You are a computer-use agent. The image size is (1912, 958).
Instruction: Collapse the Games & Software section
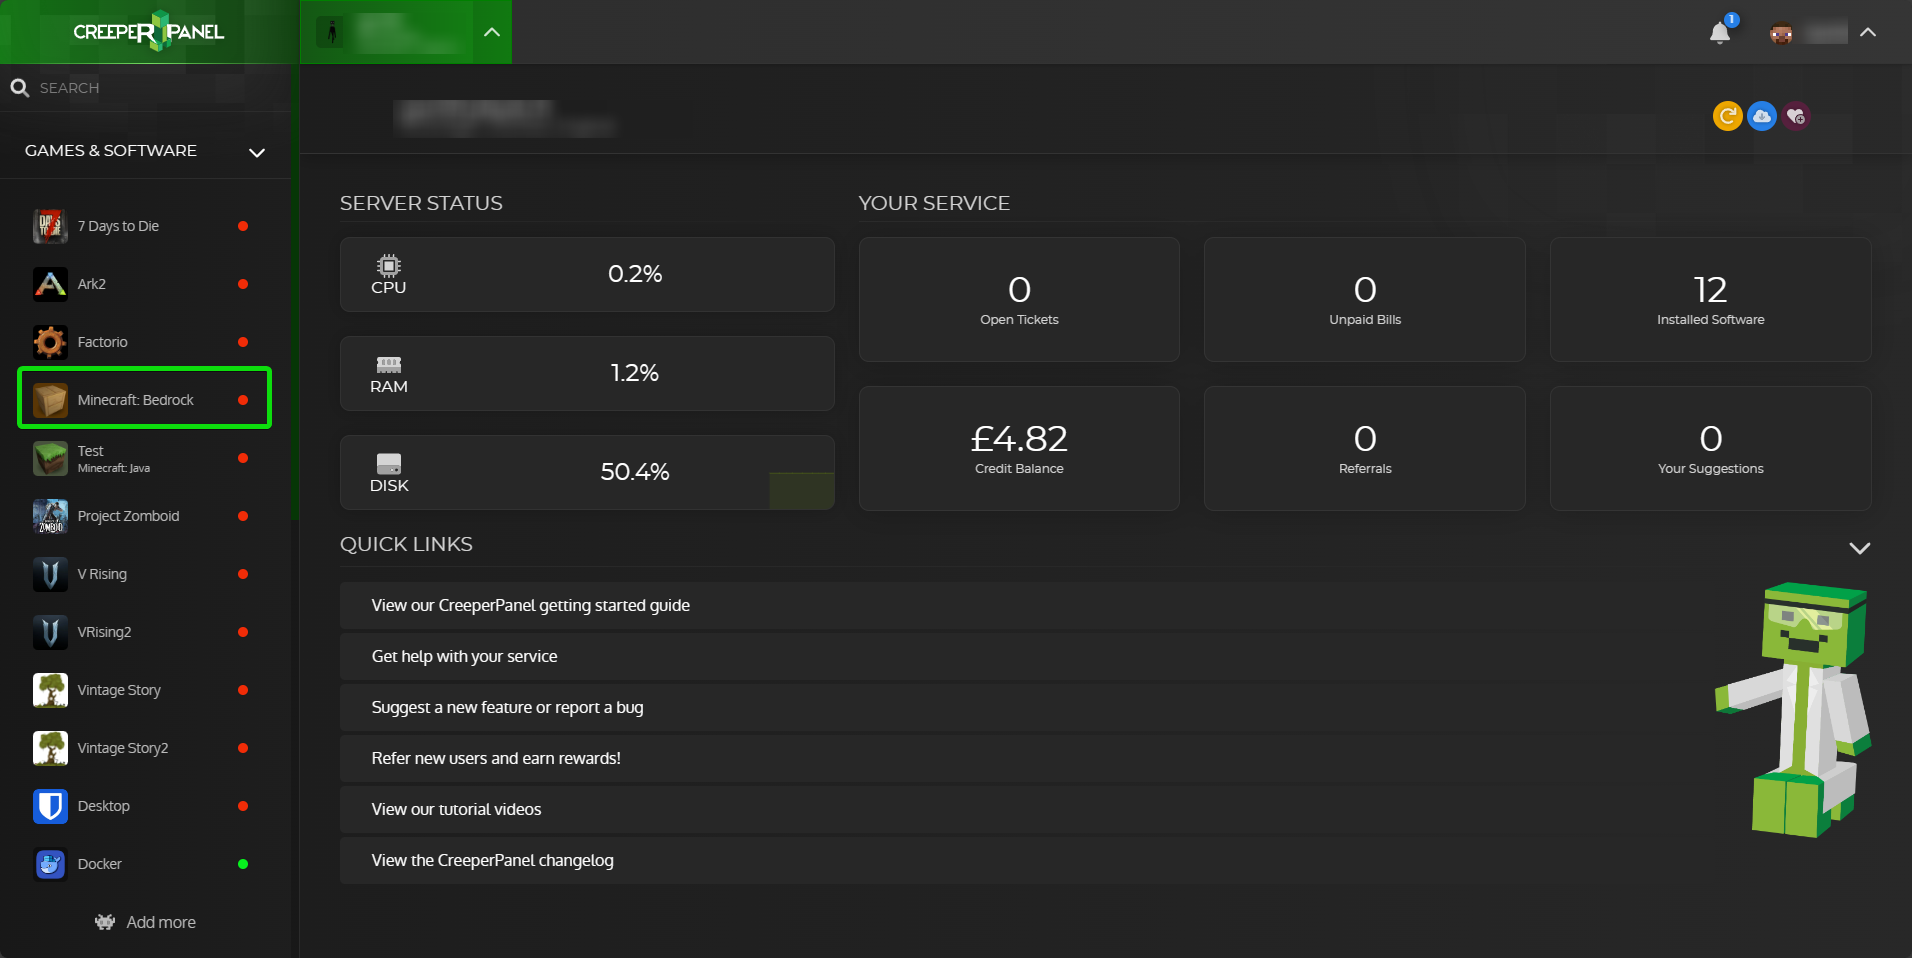[257, 152]
